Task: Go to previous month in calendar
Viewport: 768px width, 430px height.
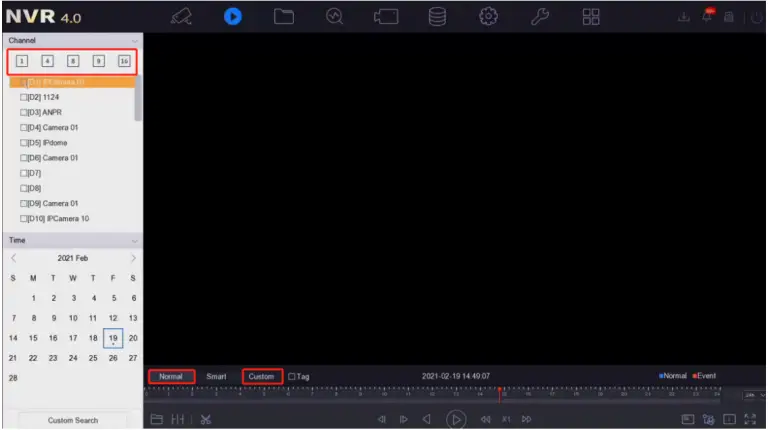Action: tap(14, 258)
